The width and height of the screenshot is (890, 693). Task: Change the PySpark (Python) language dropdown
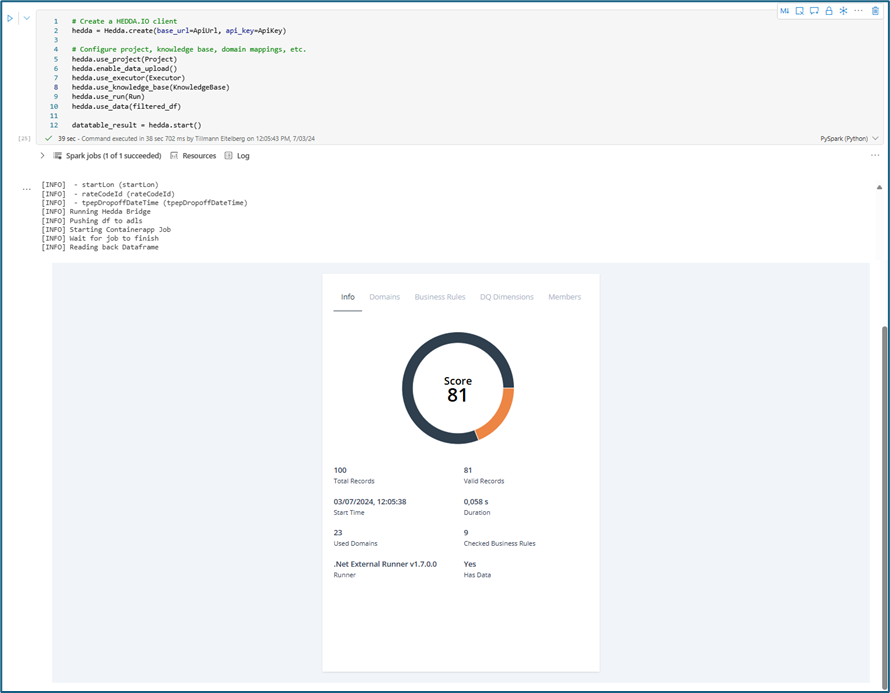pos(849,139)
